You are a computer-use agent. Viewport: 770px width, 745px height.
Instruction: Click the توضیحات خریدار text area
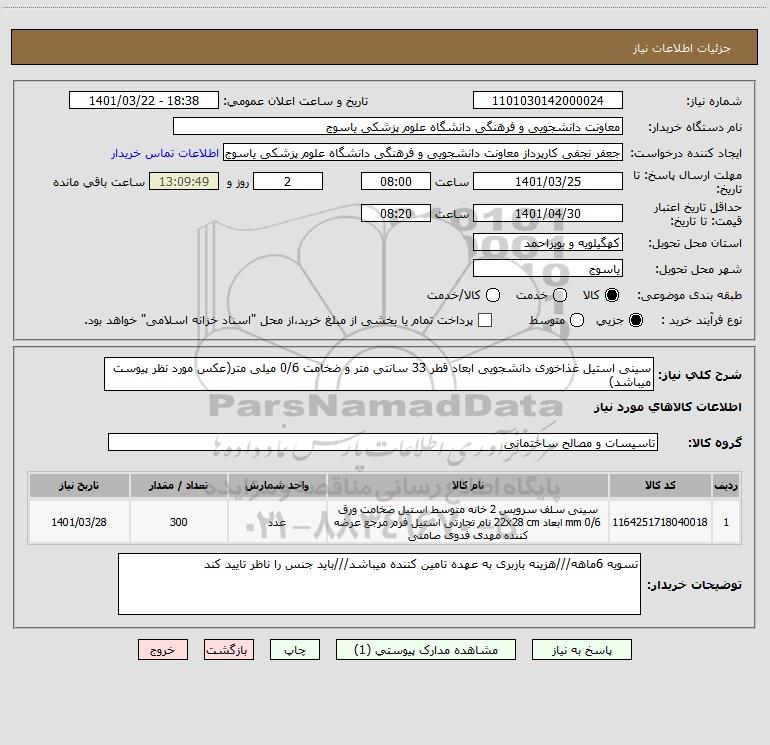[x=379, y=584]
